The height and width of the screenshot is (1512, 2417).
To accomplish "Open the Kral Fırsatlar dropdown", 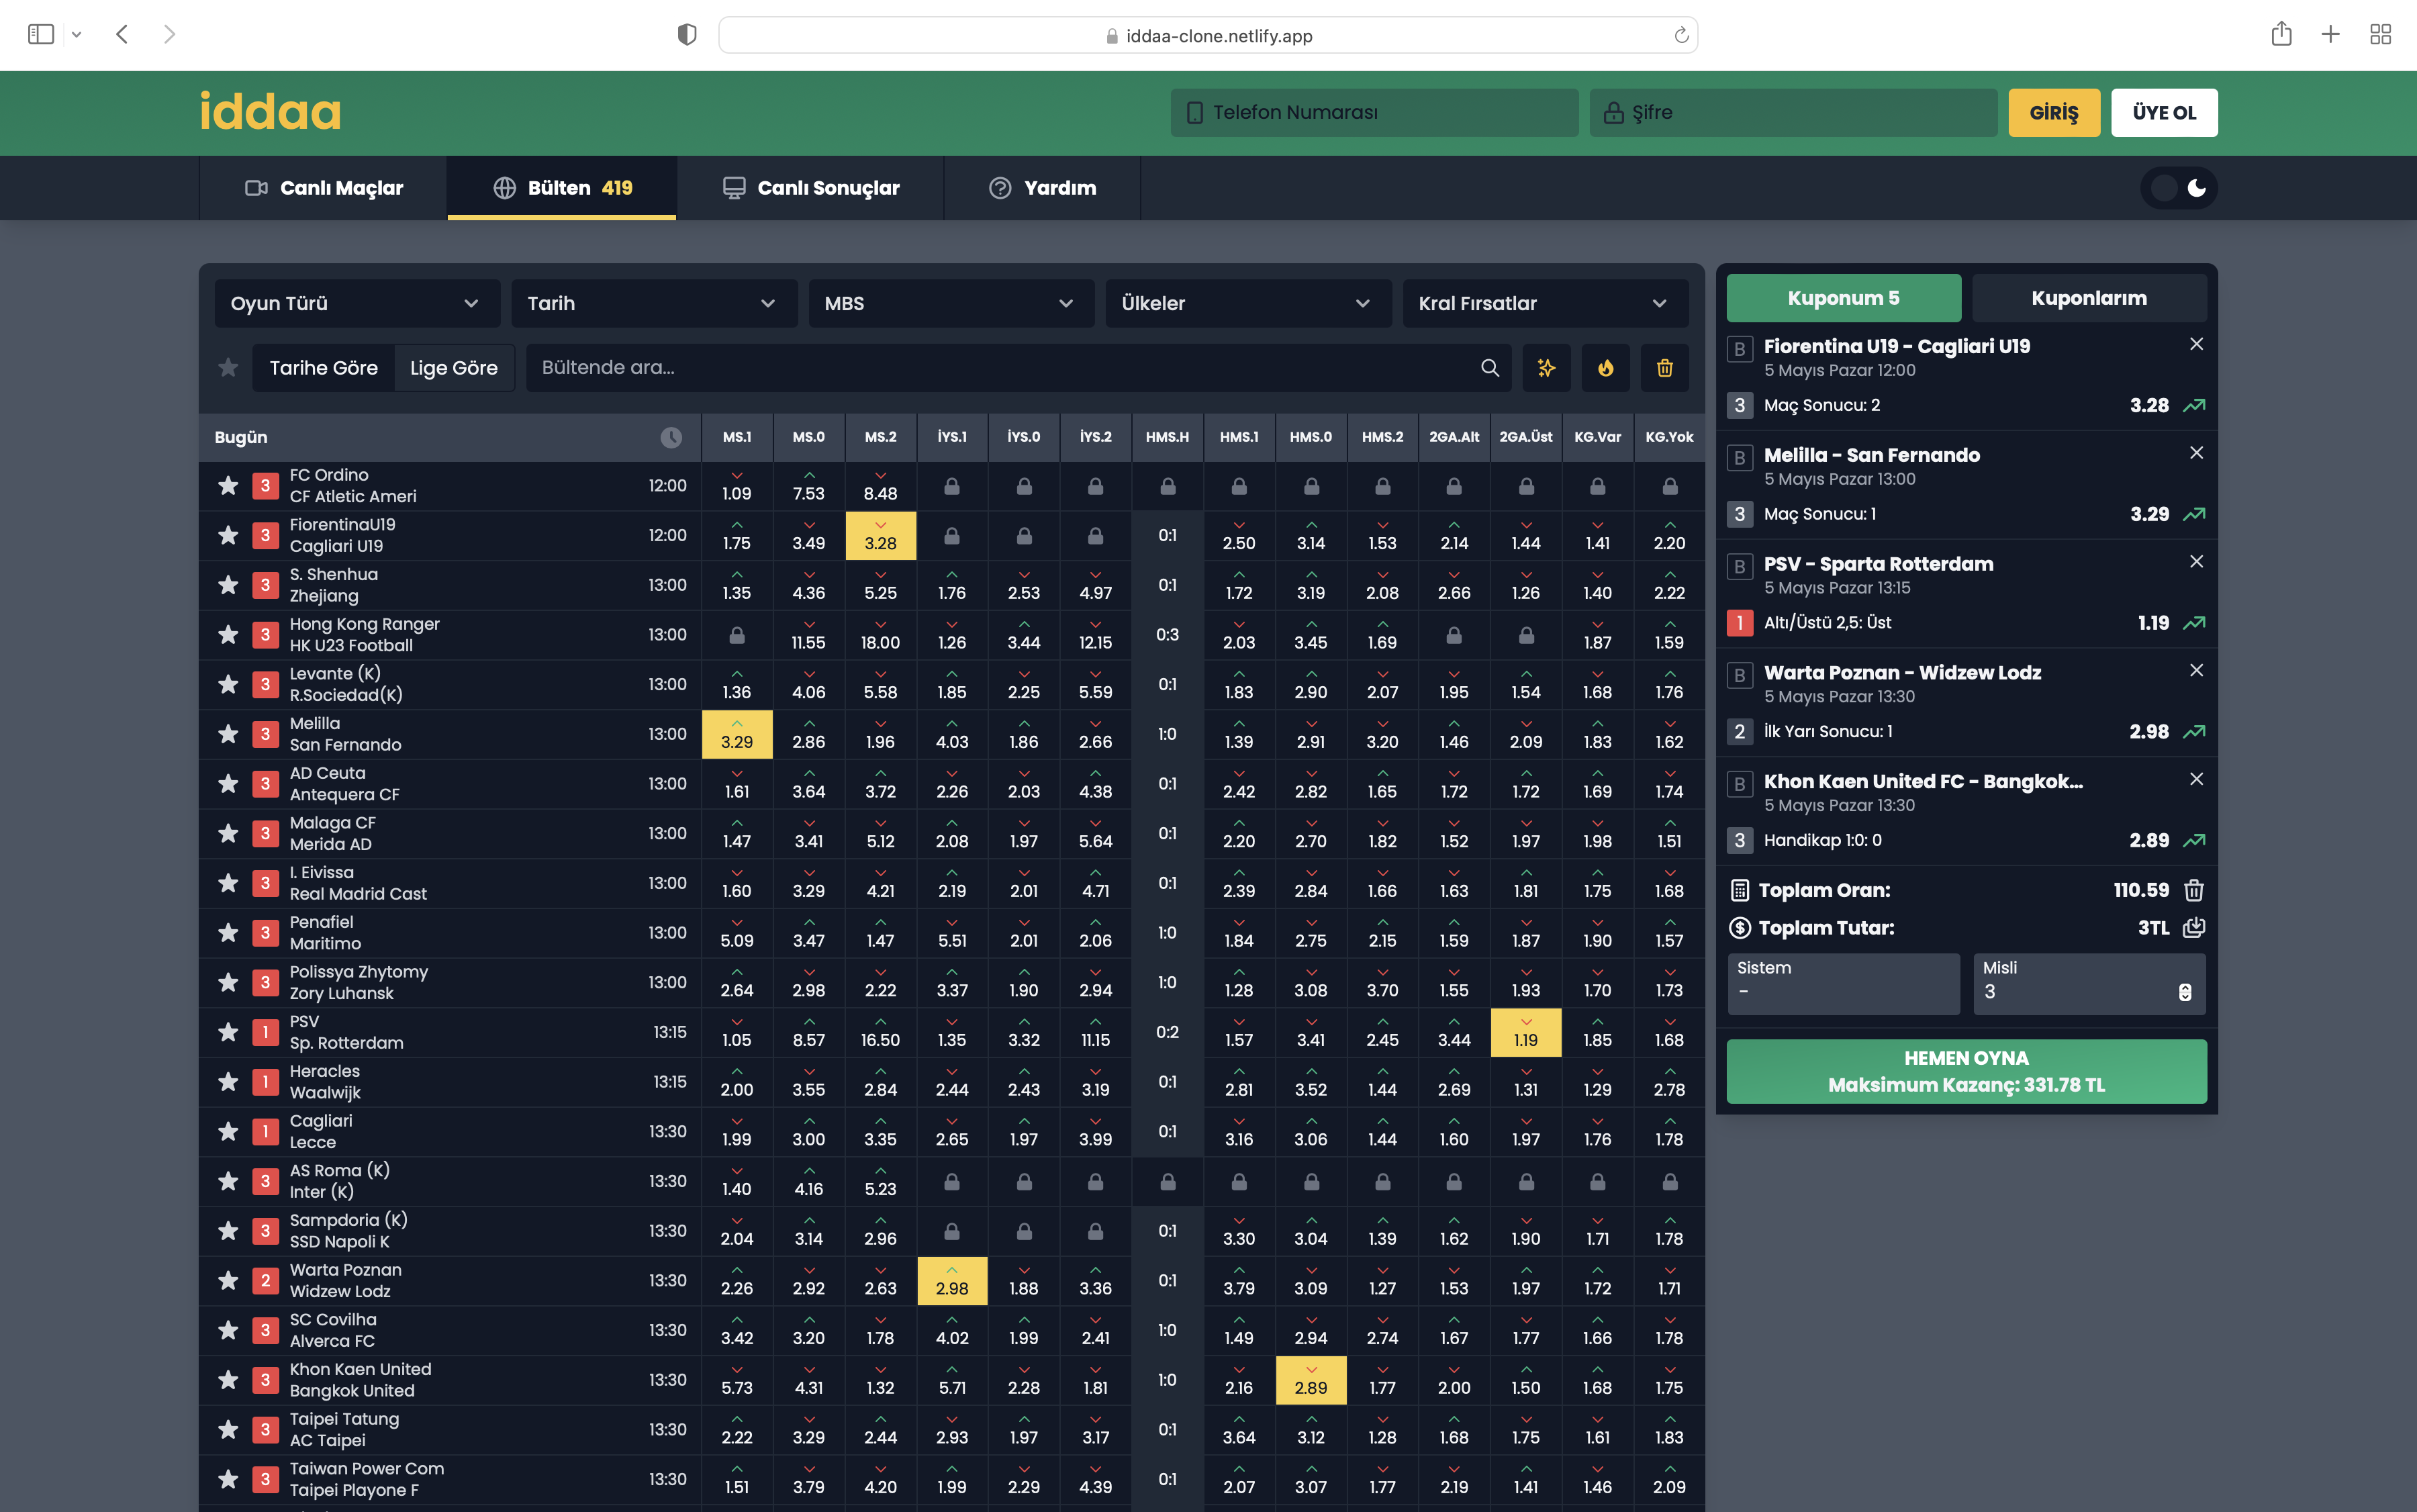I will (1544, 303).
